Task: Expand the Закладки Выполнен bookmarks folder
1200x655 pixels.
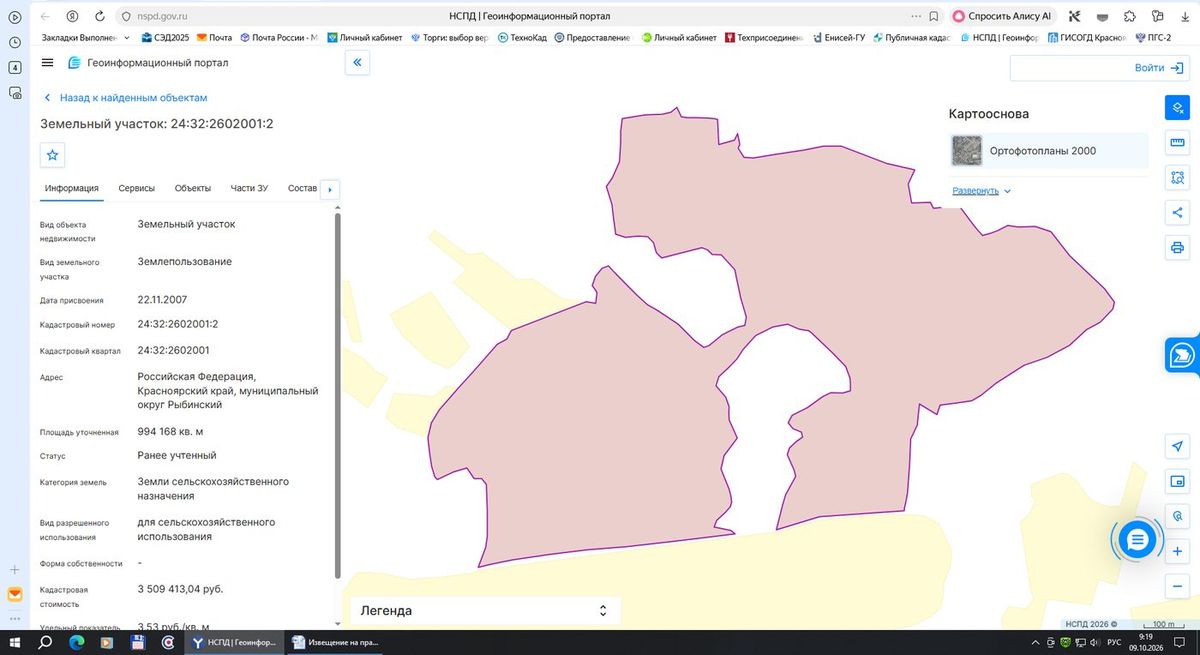Action: pyautogui.click(x=86, y=38)
